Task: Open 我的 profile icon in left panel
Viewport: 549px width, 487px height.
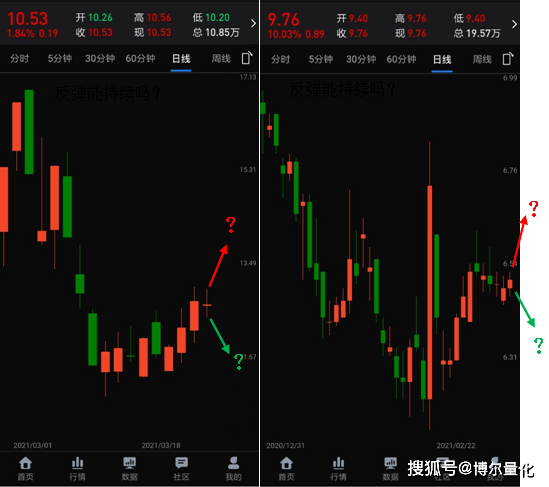Action: (233, 468)
